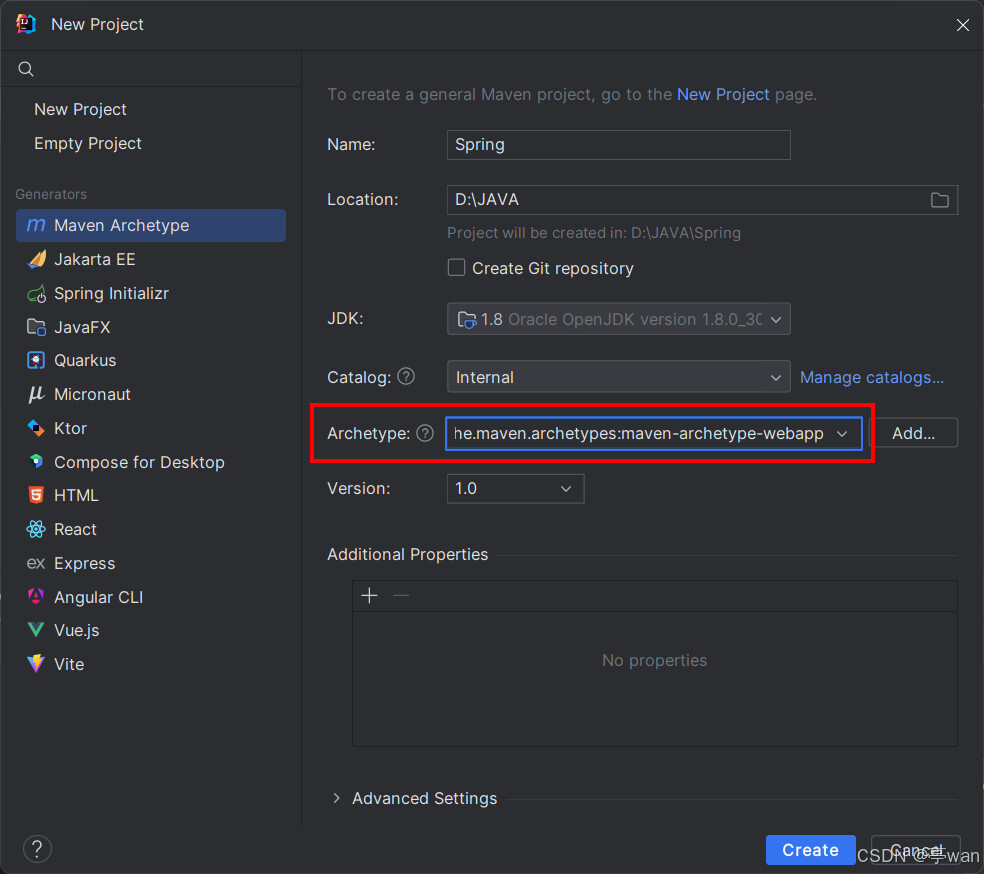Open help for Catalog field
984x874 pixels.
point(406,376)
